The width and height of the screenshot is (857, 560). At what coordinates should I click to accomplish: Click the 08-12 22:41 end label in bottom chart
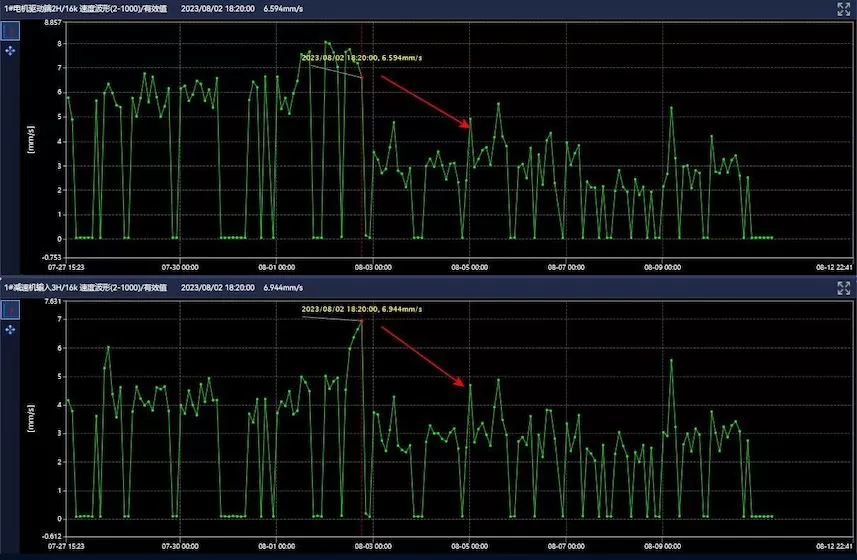(x=832, y=547)
